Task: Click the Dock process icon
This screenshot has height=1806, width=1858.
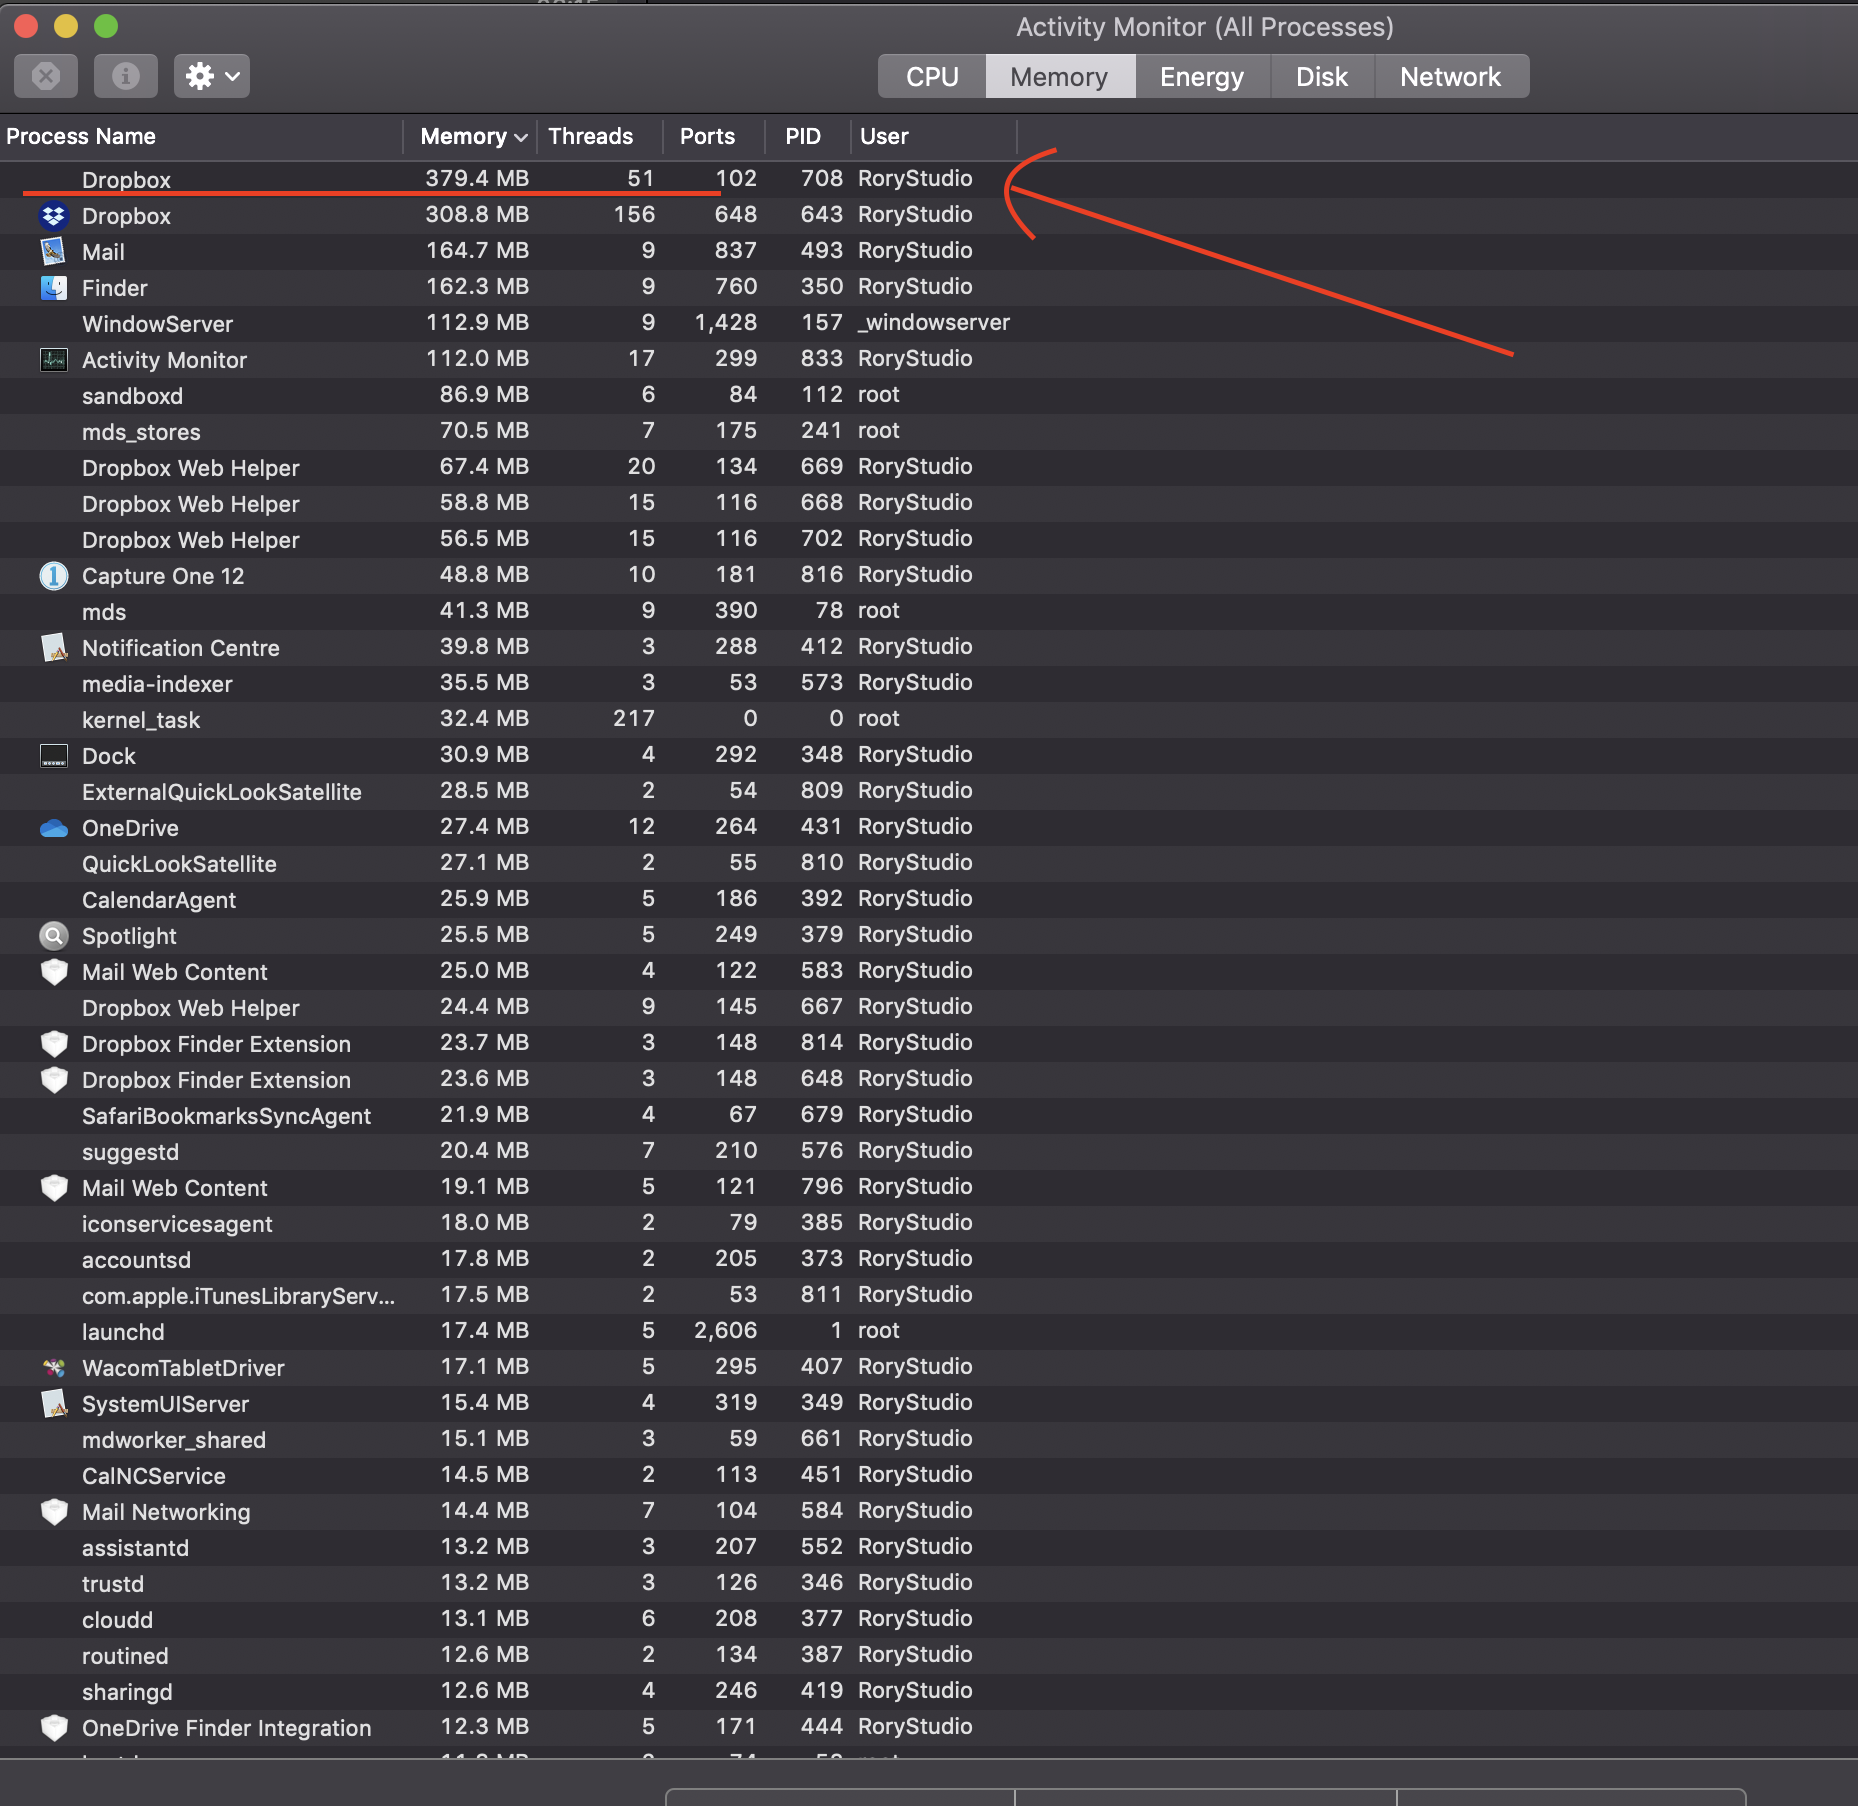Action: (53, 755)
